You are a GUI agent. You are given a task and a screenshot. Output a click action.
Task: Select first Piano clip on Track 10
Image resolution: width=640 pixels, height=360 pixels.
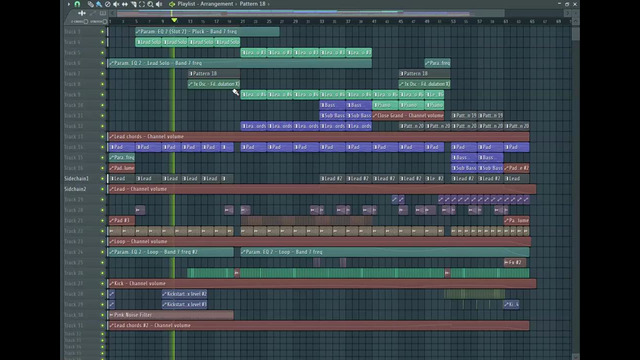385,105
